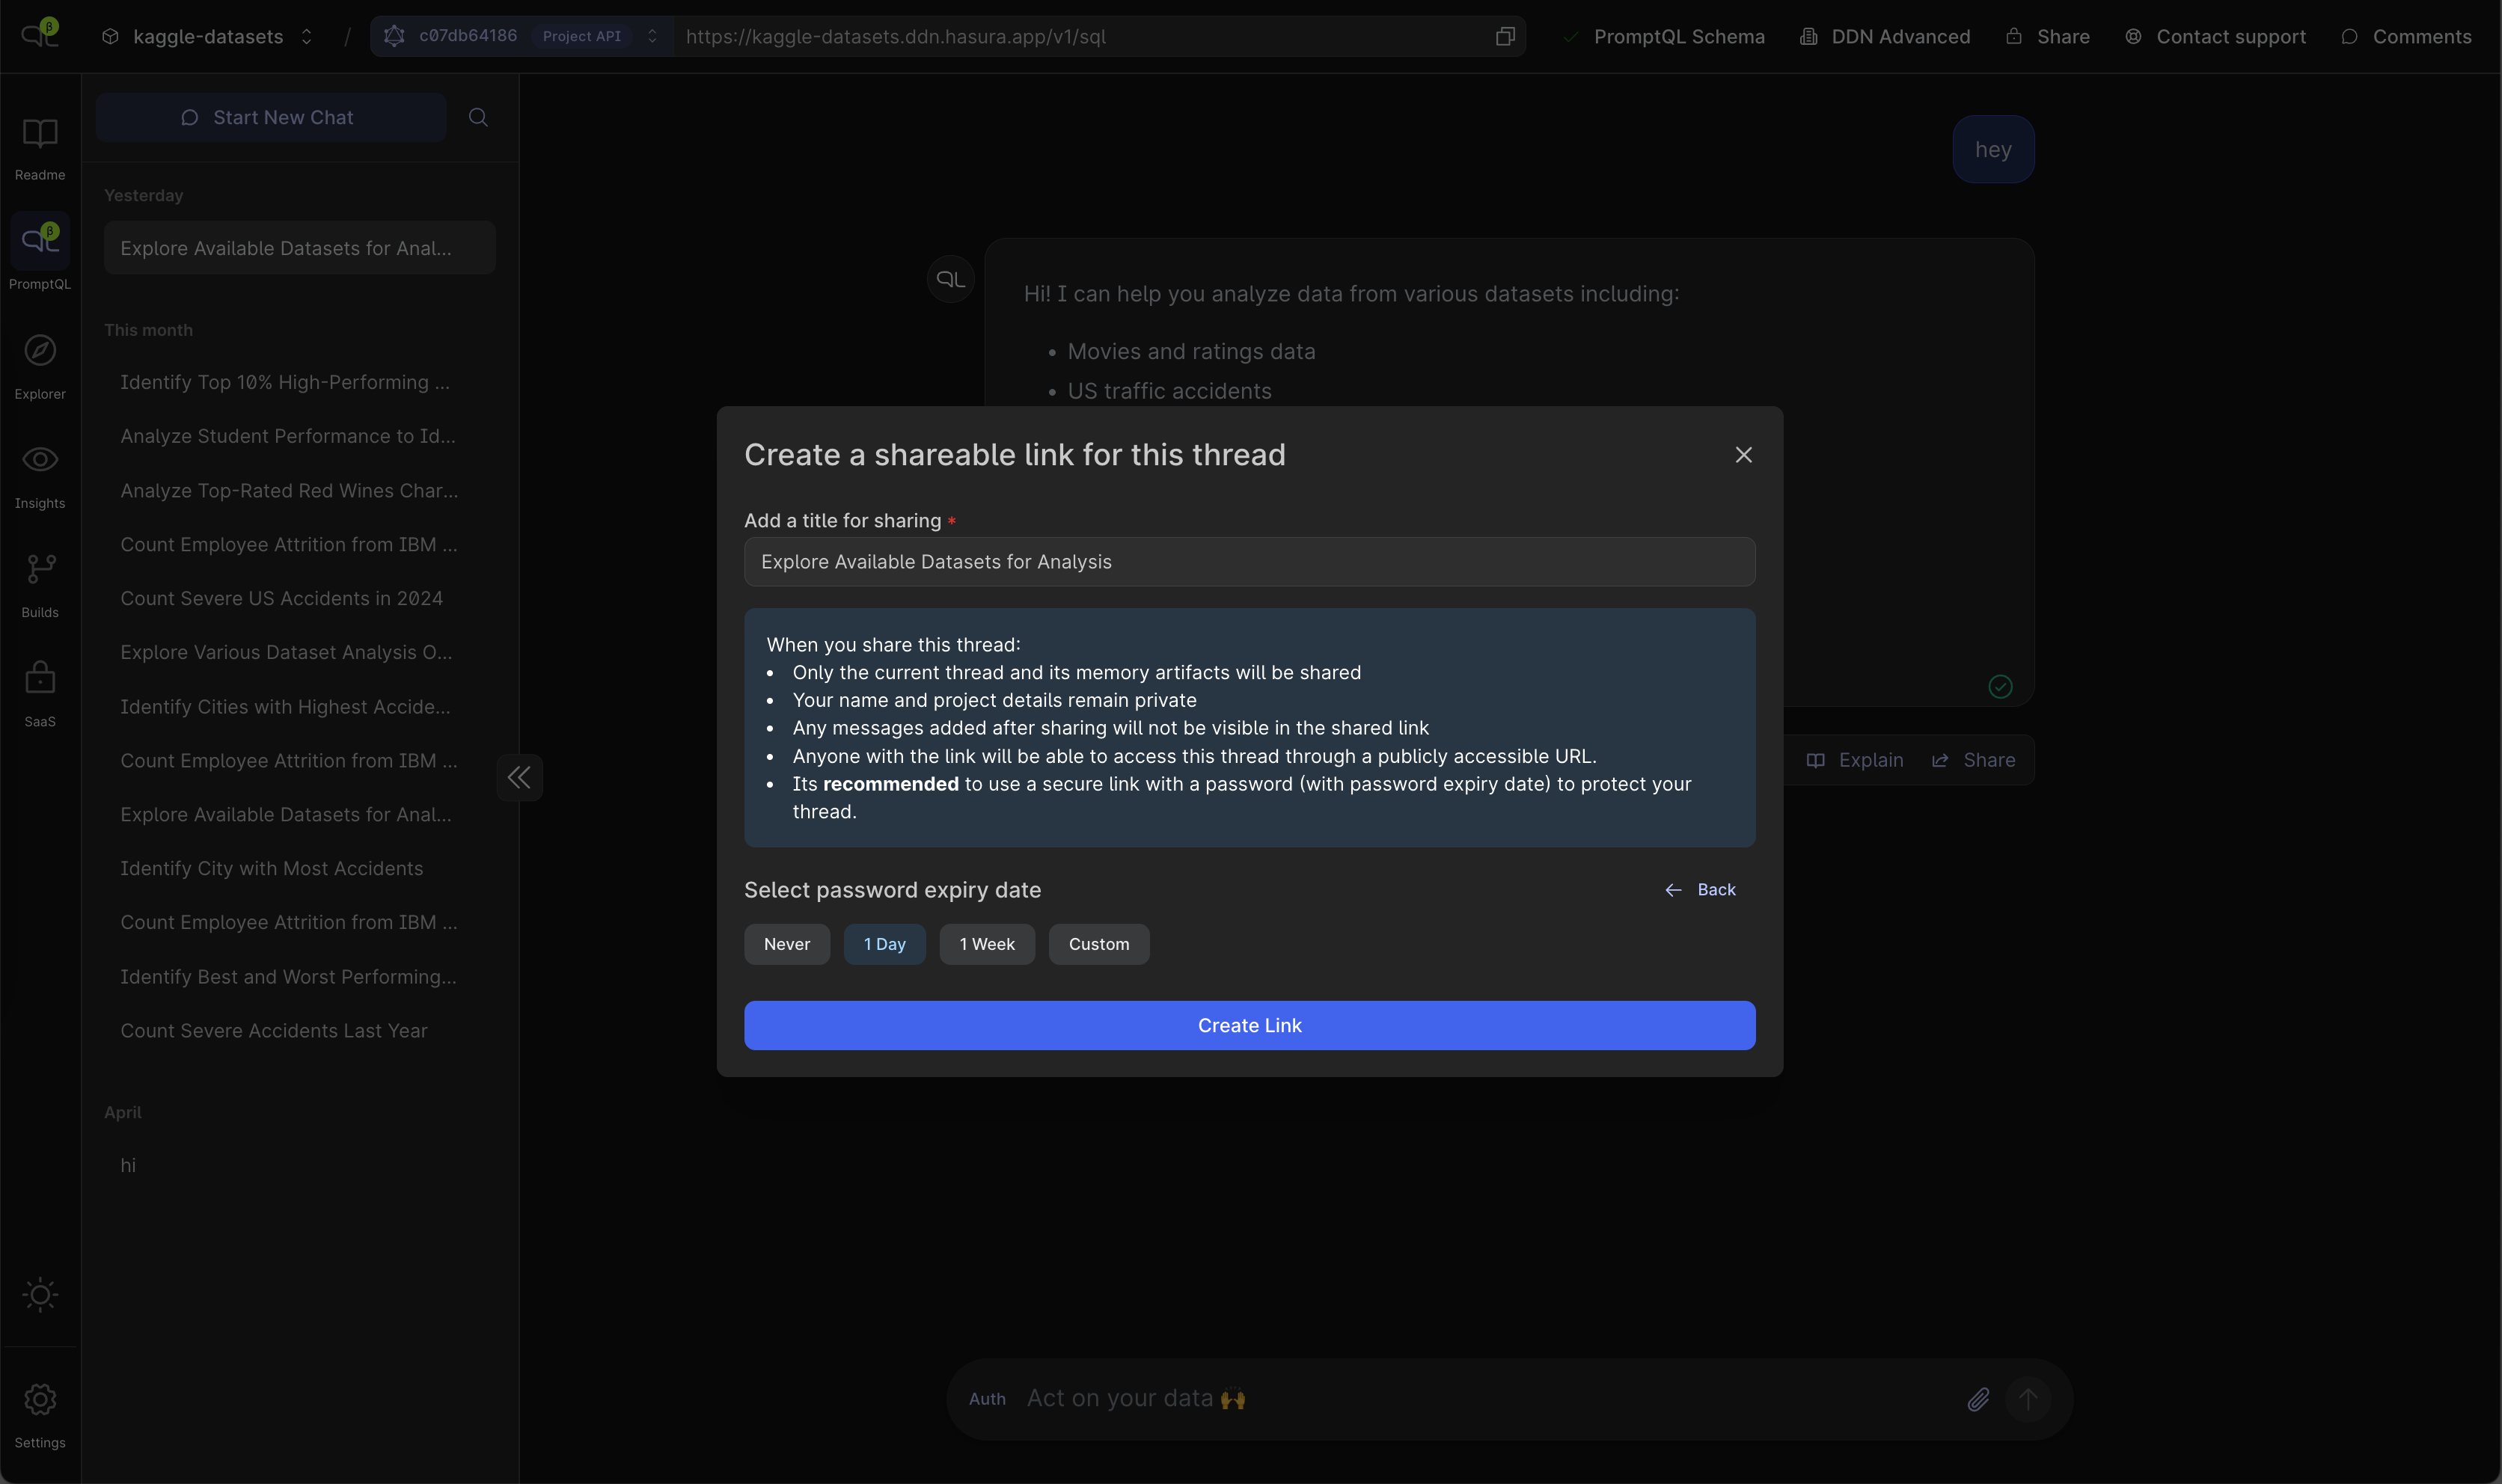Open 'Explore Various Dataset Analysis' chat
2502x1484 pixels.
pyautogui.click(x=300, y=652)
